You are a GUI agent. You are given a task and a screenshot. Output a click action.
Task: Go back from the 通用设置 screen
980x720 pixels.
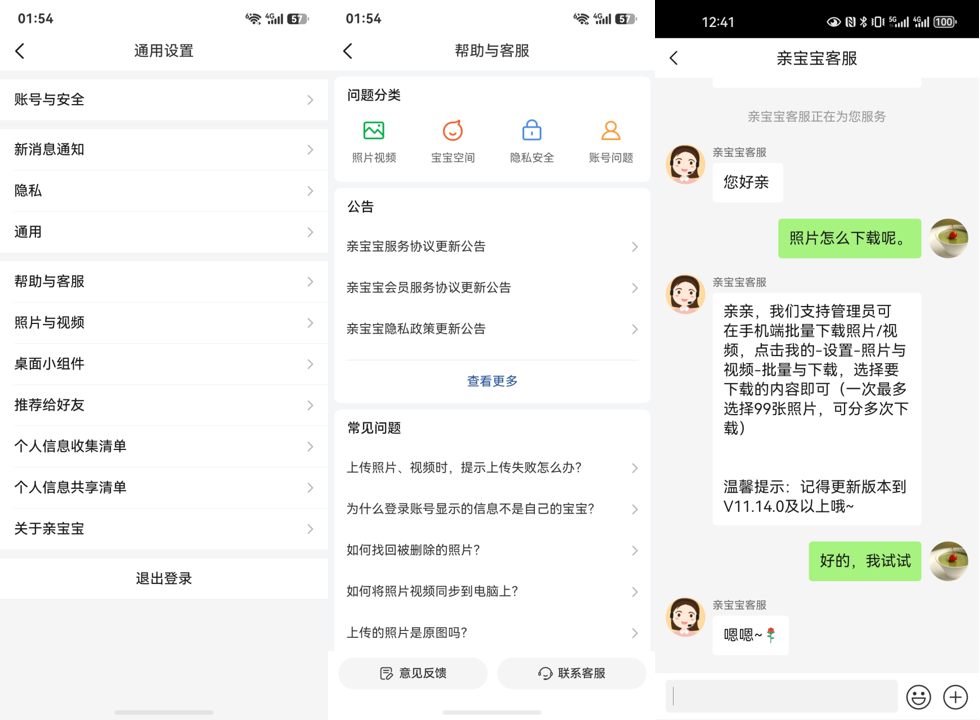coord(20,51)
